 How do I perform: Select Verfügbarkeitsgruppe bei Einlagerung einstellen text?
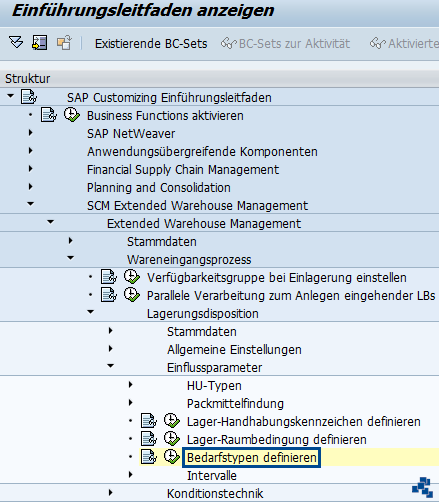(x=277, y=278)
